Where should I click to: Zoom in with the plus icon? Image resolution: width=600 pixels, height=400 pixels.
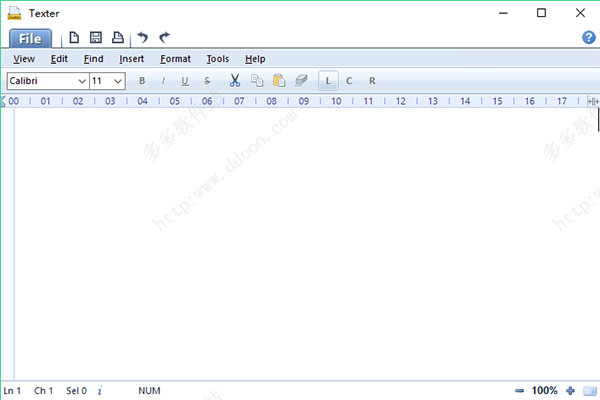click(570, 390)
